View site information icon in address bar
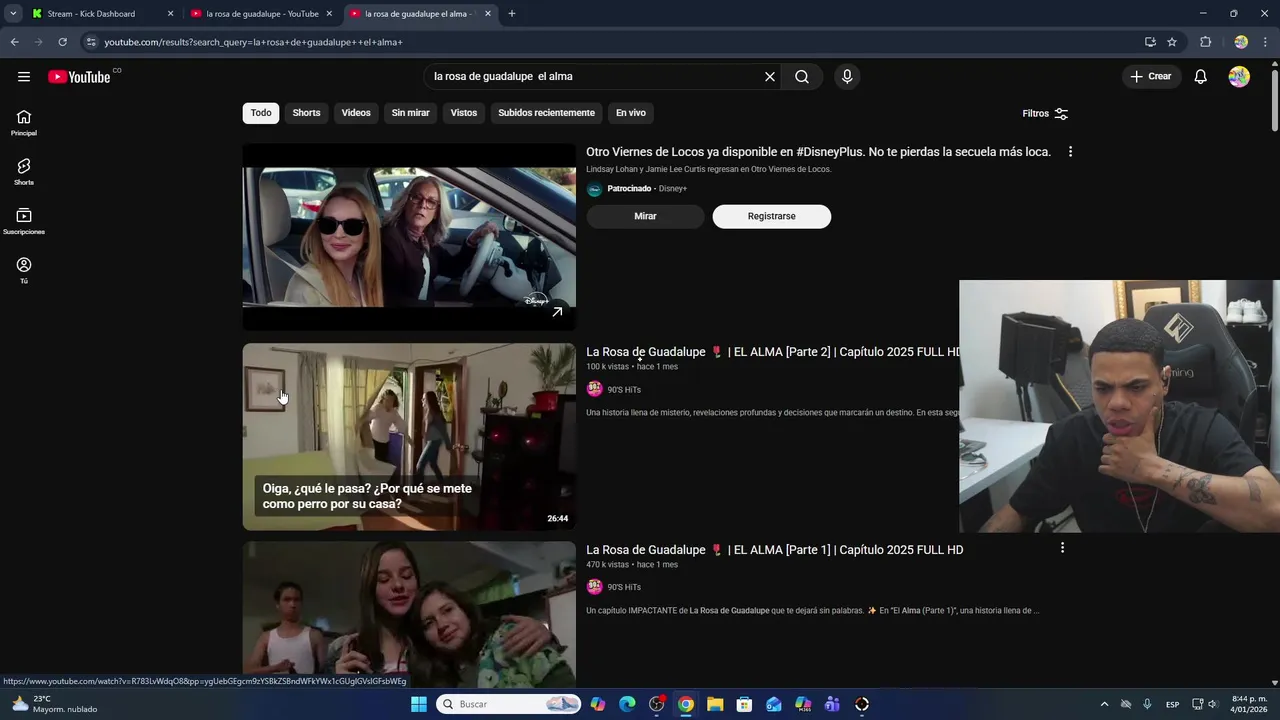This screenshot has height=720, width=1280. click(x=91, y=42)
